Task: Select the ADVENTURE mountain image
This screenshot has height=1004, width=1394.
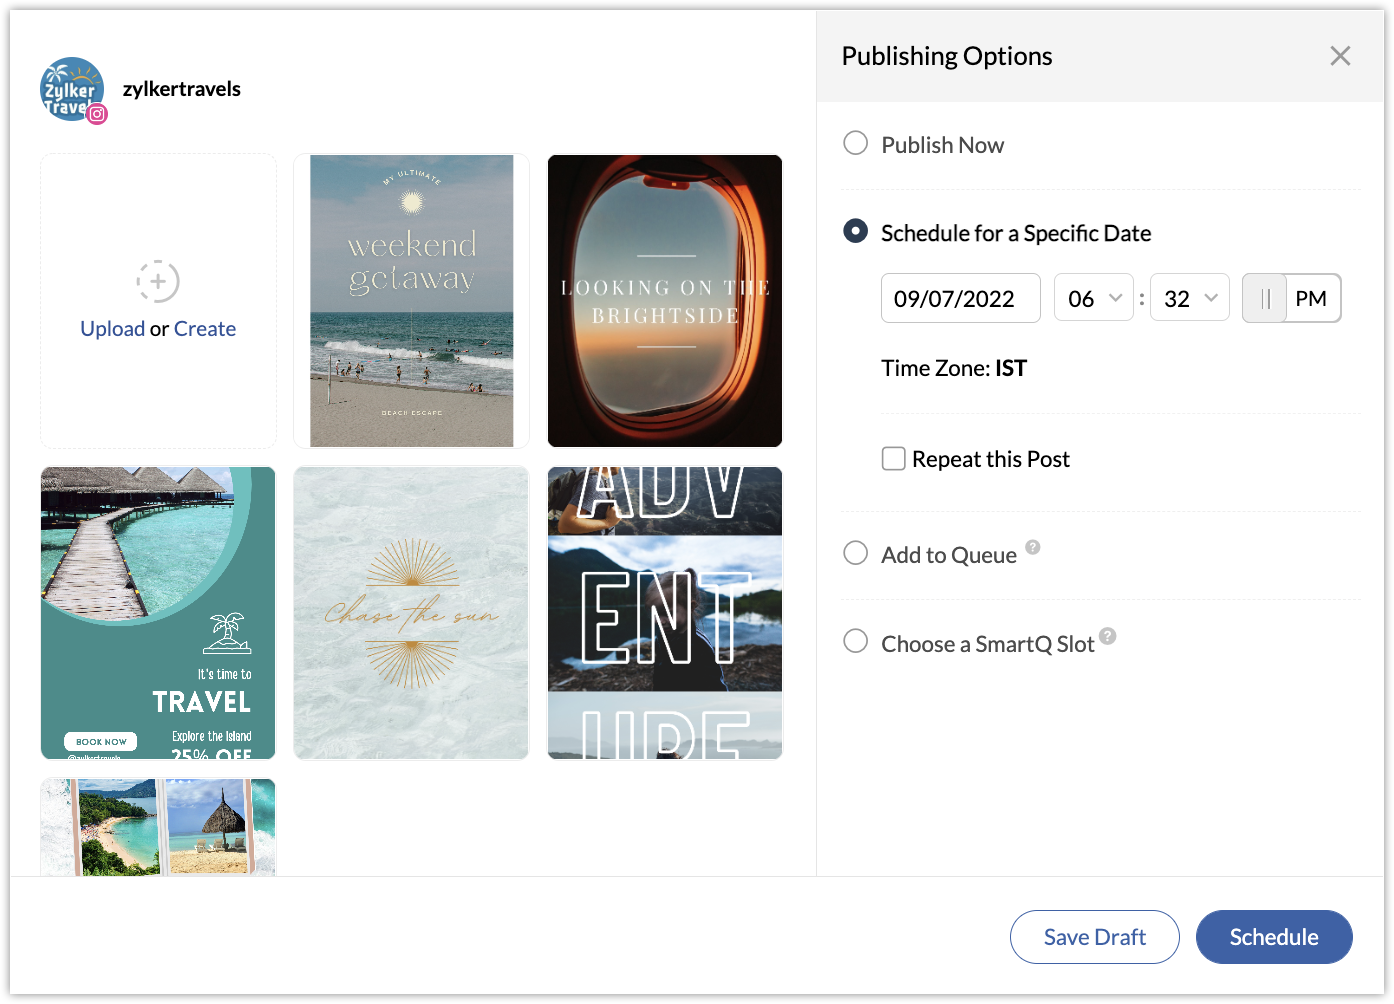Action: [x=665, y=613]
